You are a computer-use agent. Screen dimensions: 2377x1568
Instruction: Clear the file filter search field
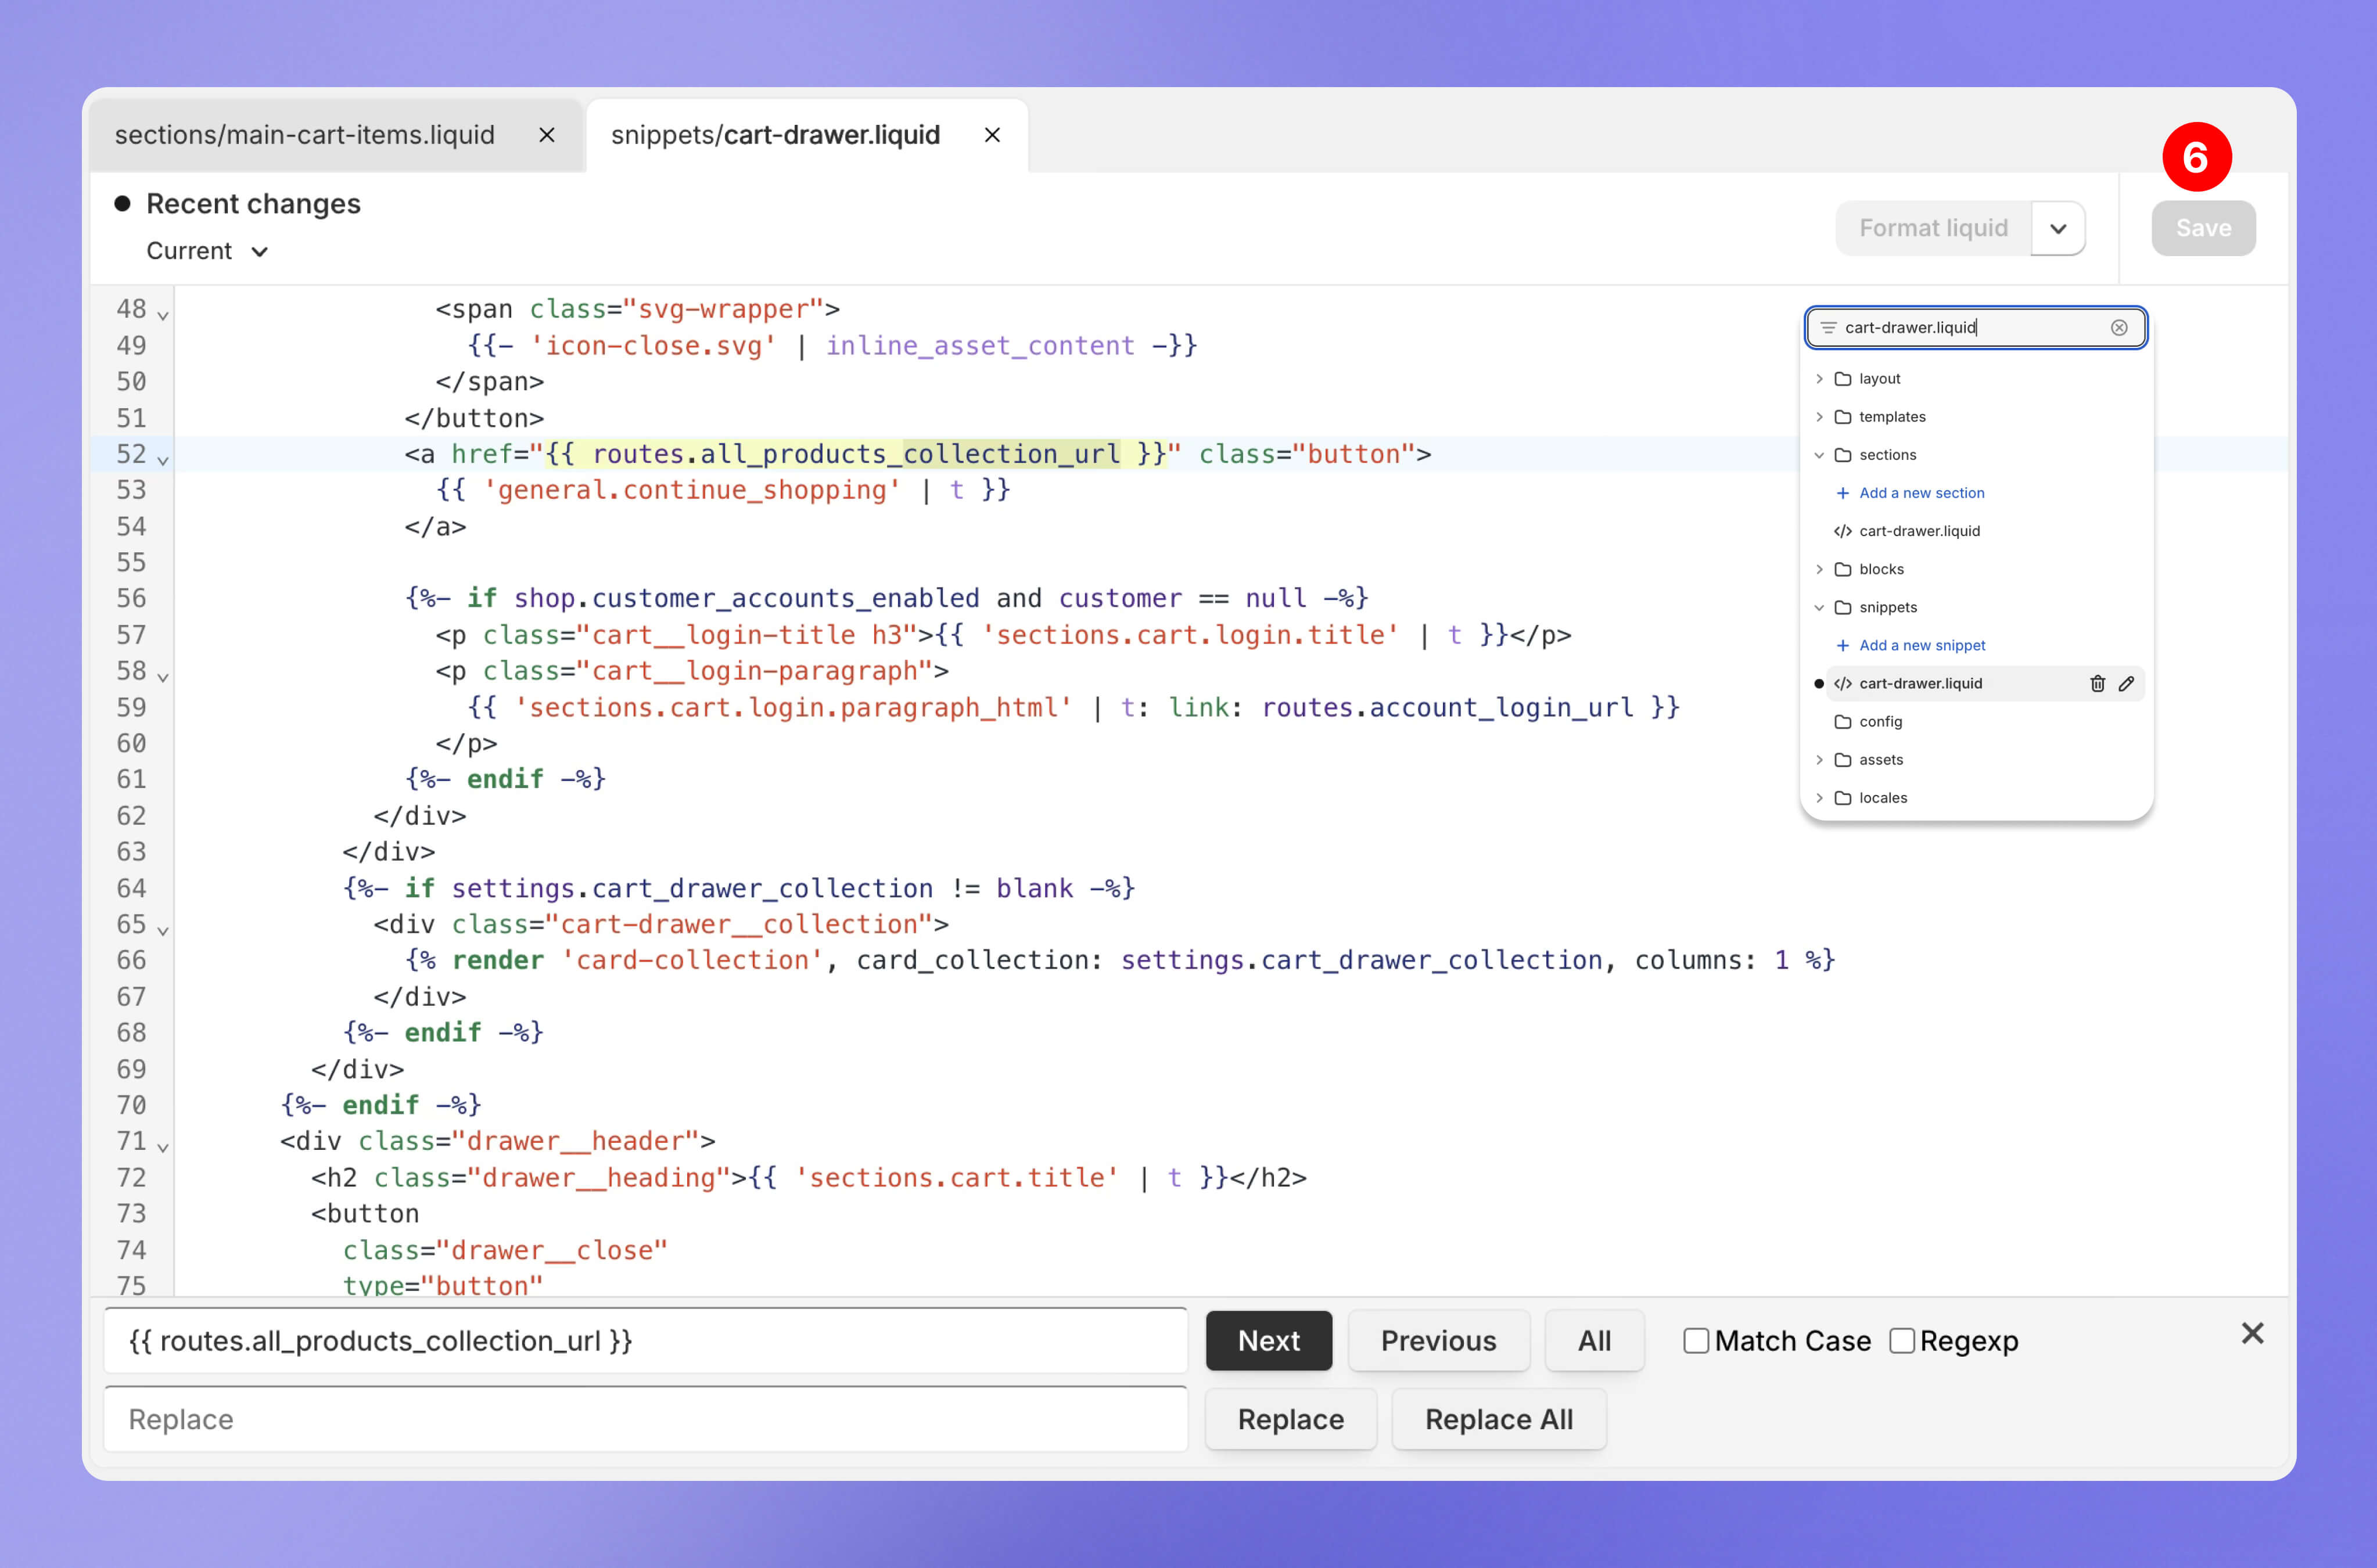(x=2118, y=328)
